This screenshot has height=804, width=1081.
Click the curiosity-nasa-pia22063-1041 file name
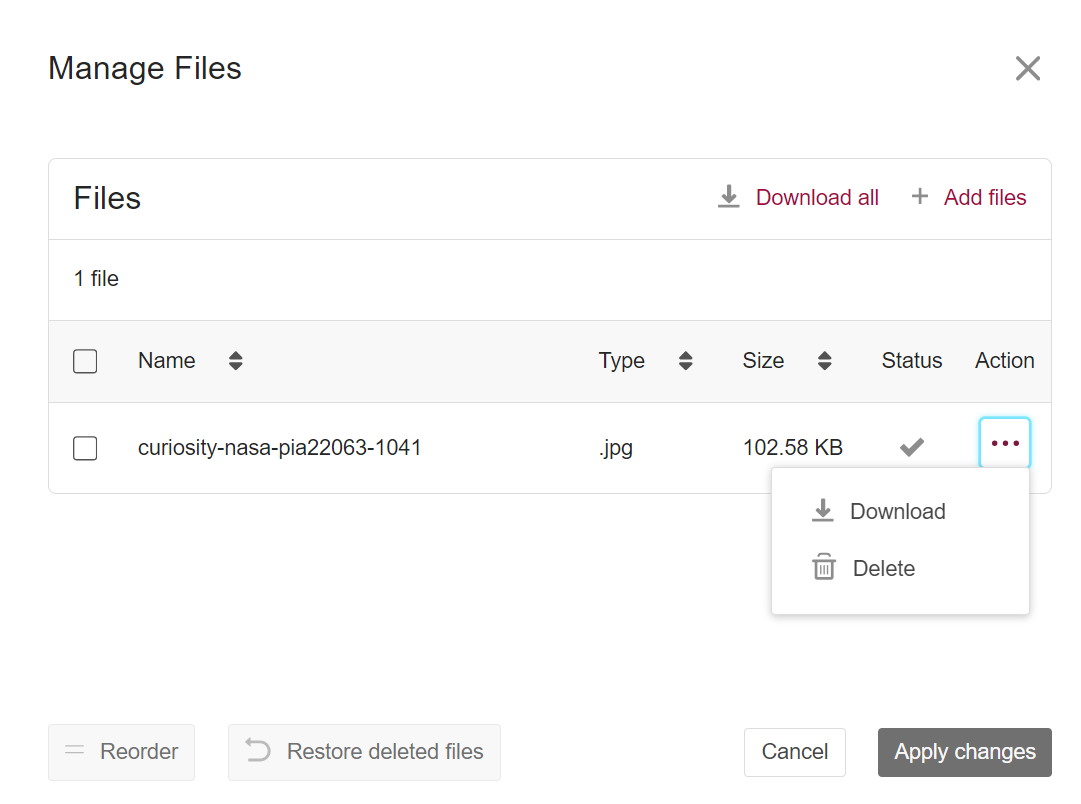coord(279,447)
